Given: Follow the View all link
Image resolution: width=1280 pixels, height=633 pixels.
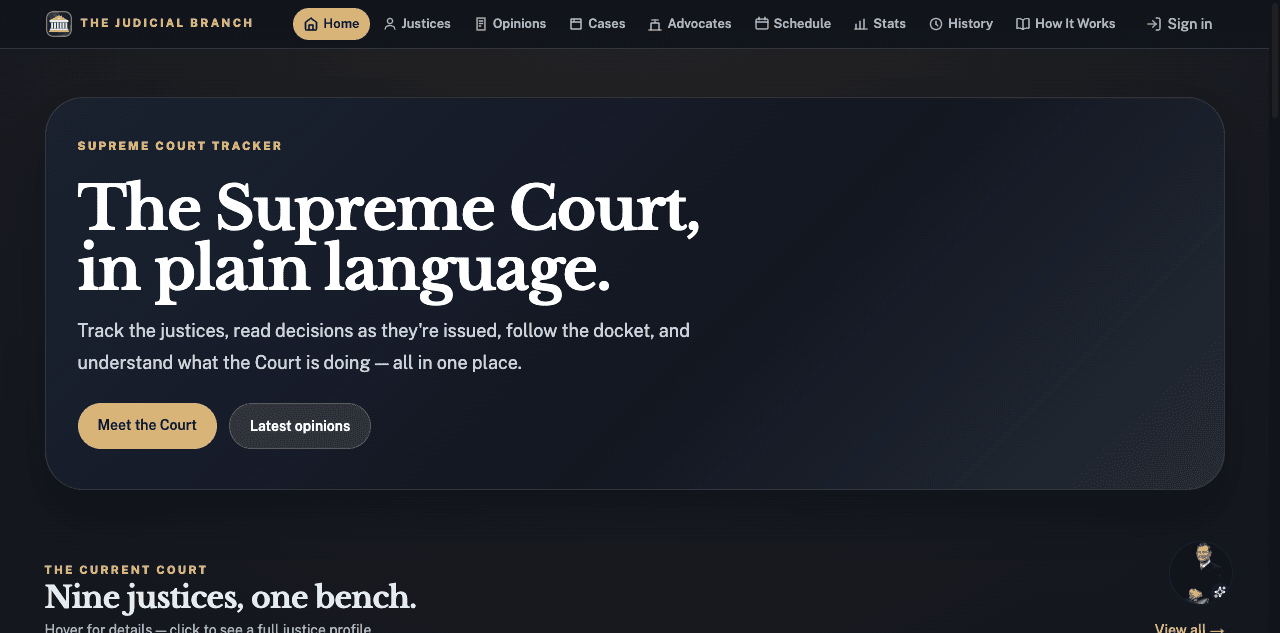Looking at the screenshot, I should (x=1188, y=627).
